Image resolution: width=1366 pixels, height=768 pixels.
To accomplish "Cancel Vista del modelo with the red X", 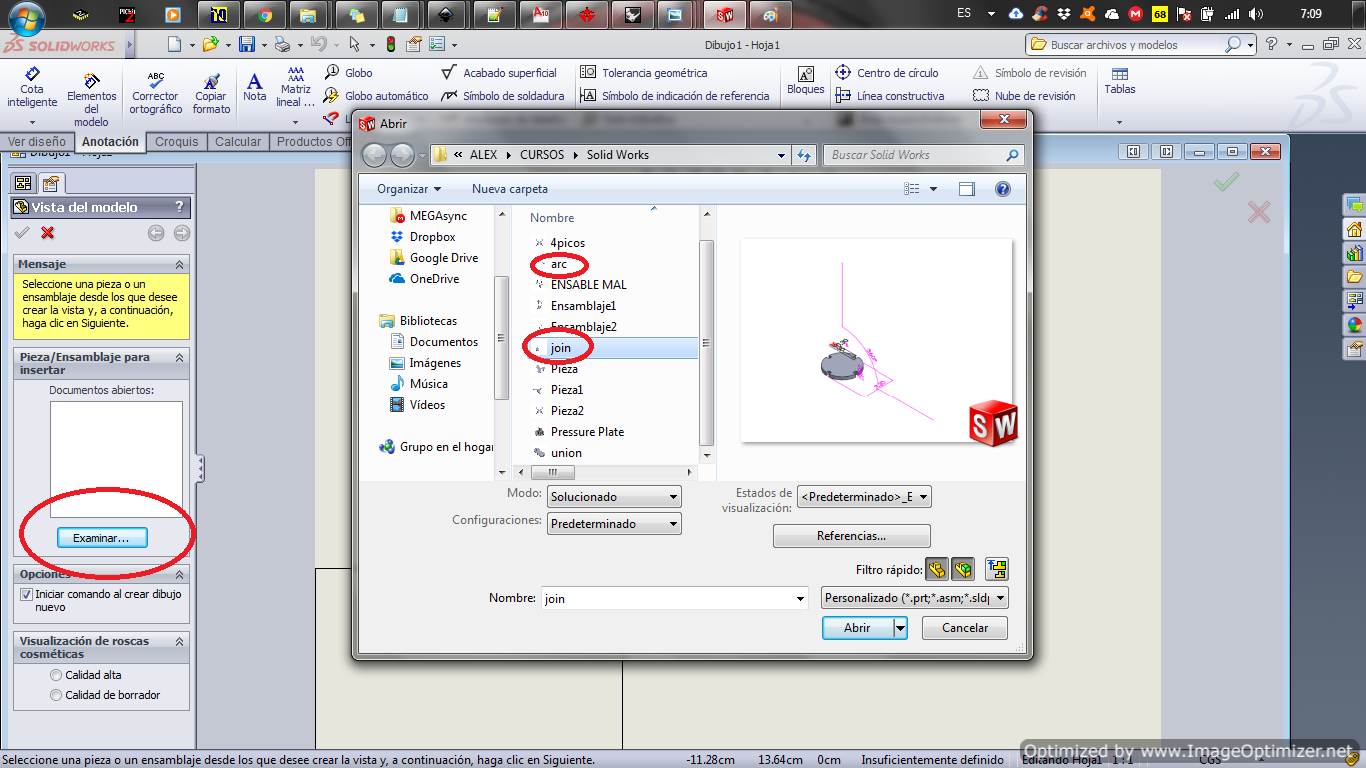I will click(x=47, y=233).
